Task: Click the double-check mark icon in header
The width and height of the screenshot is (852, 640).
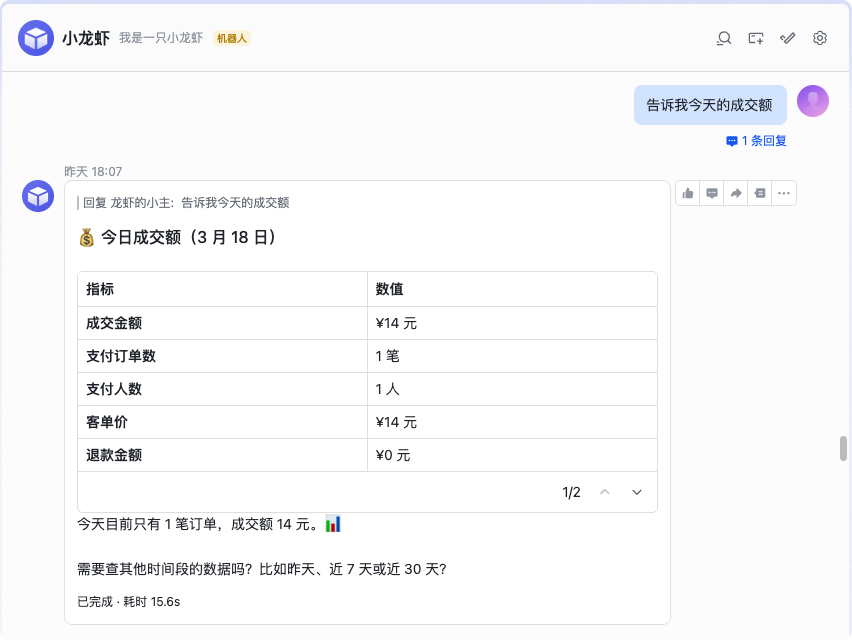Action: pos(788,39)
